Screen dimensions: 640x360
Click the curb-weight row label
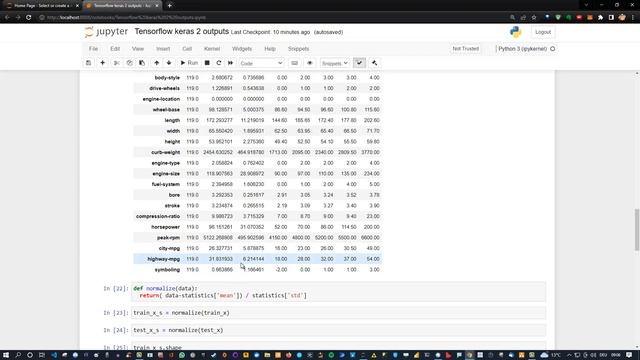(165, 152)
